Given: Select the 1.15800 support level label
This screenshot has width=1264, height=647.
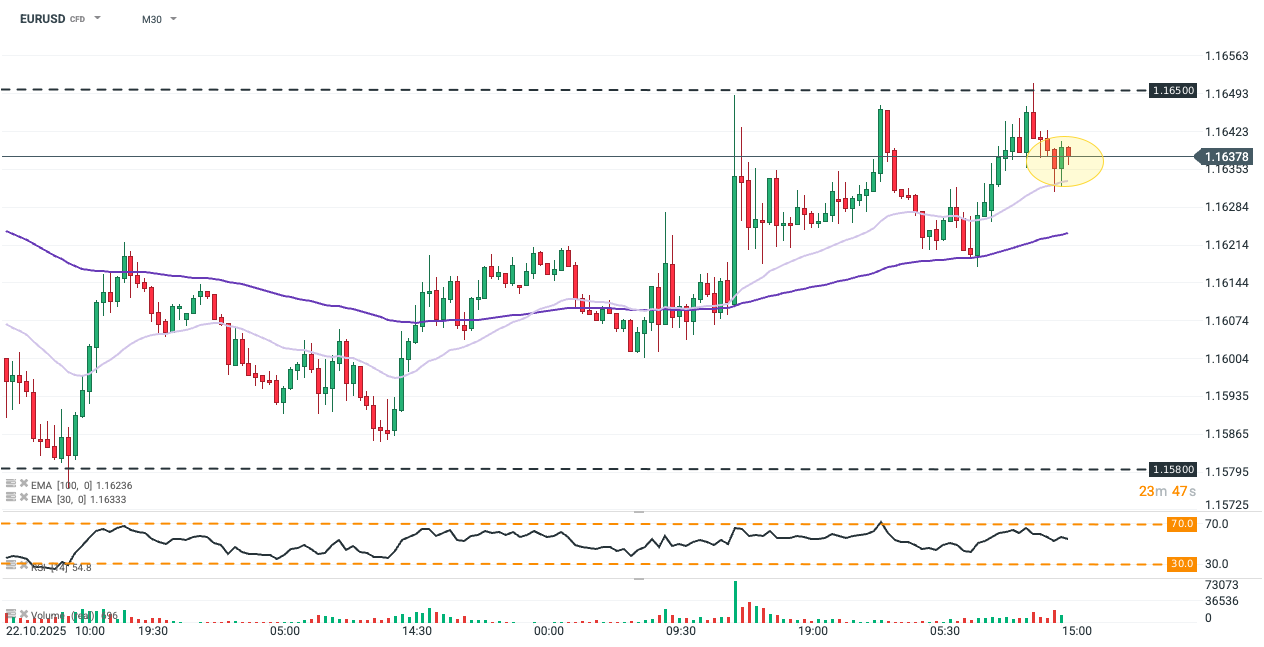Looking at the screenshot, I should point(1172,468).
